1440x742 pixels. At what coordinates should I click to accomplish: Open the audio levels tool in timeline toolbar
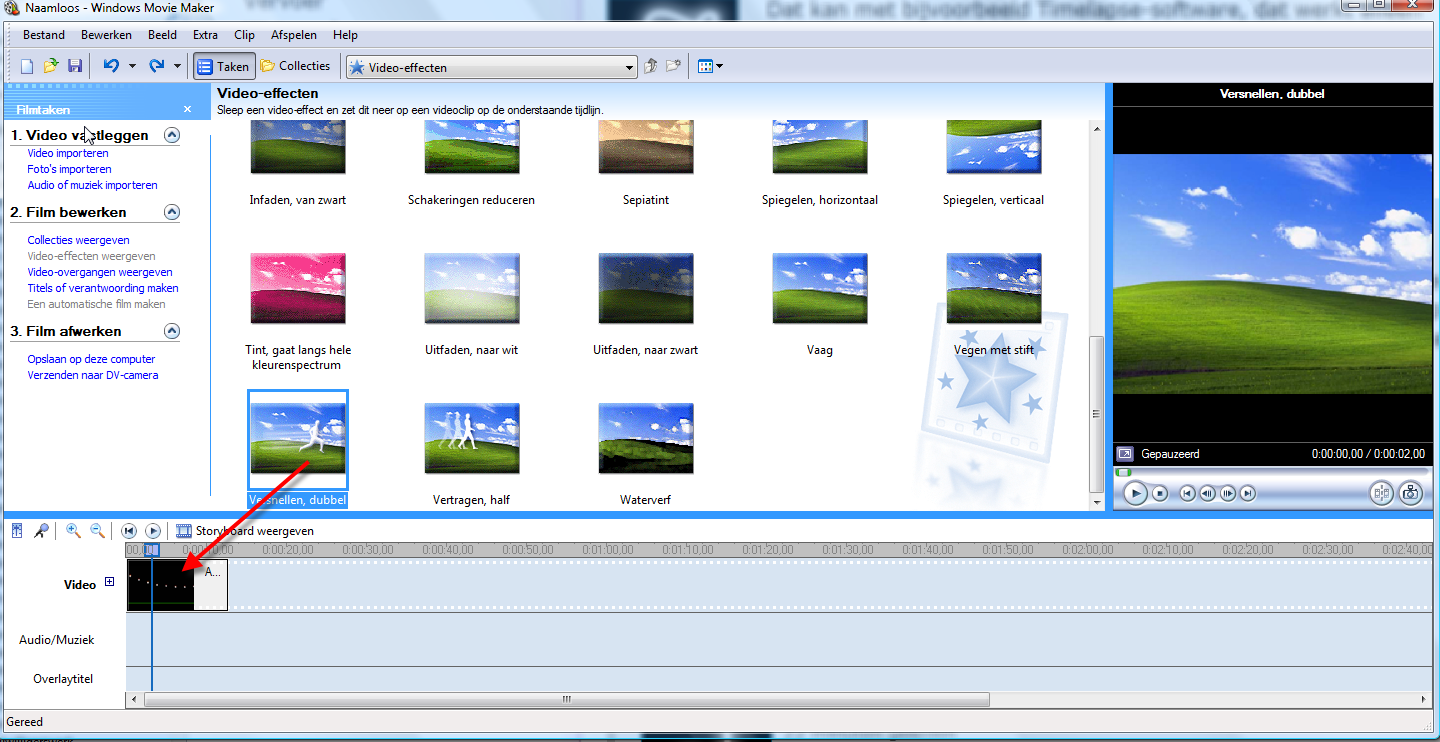tap(17, 531)
